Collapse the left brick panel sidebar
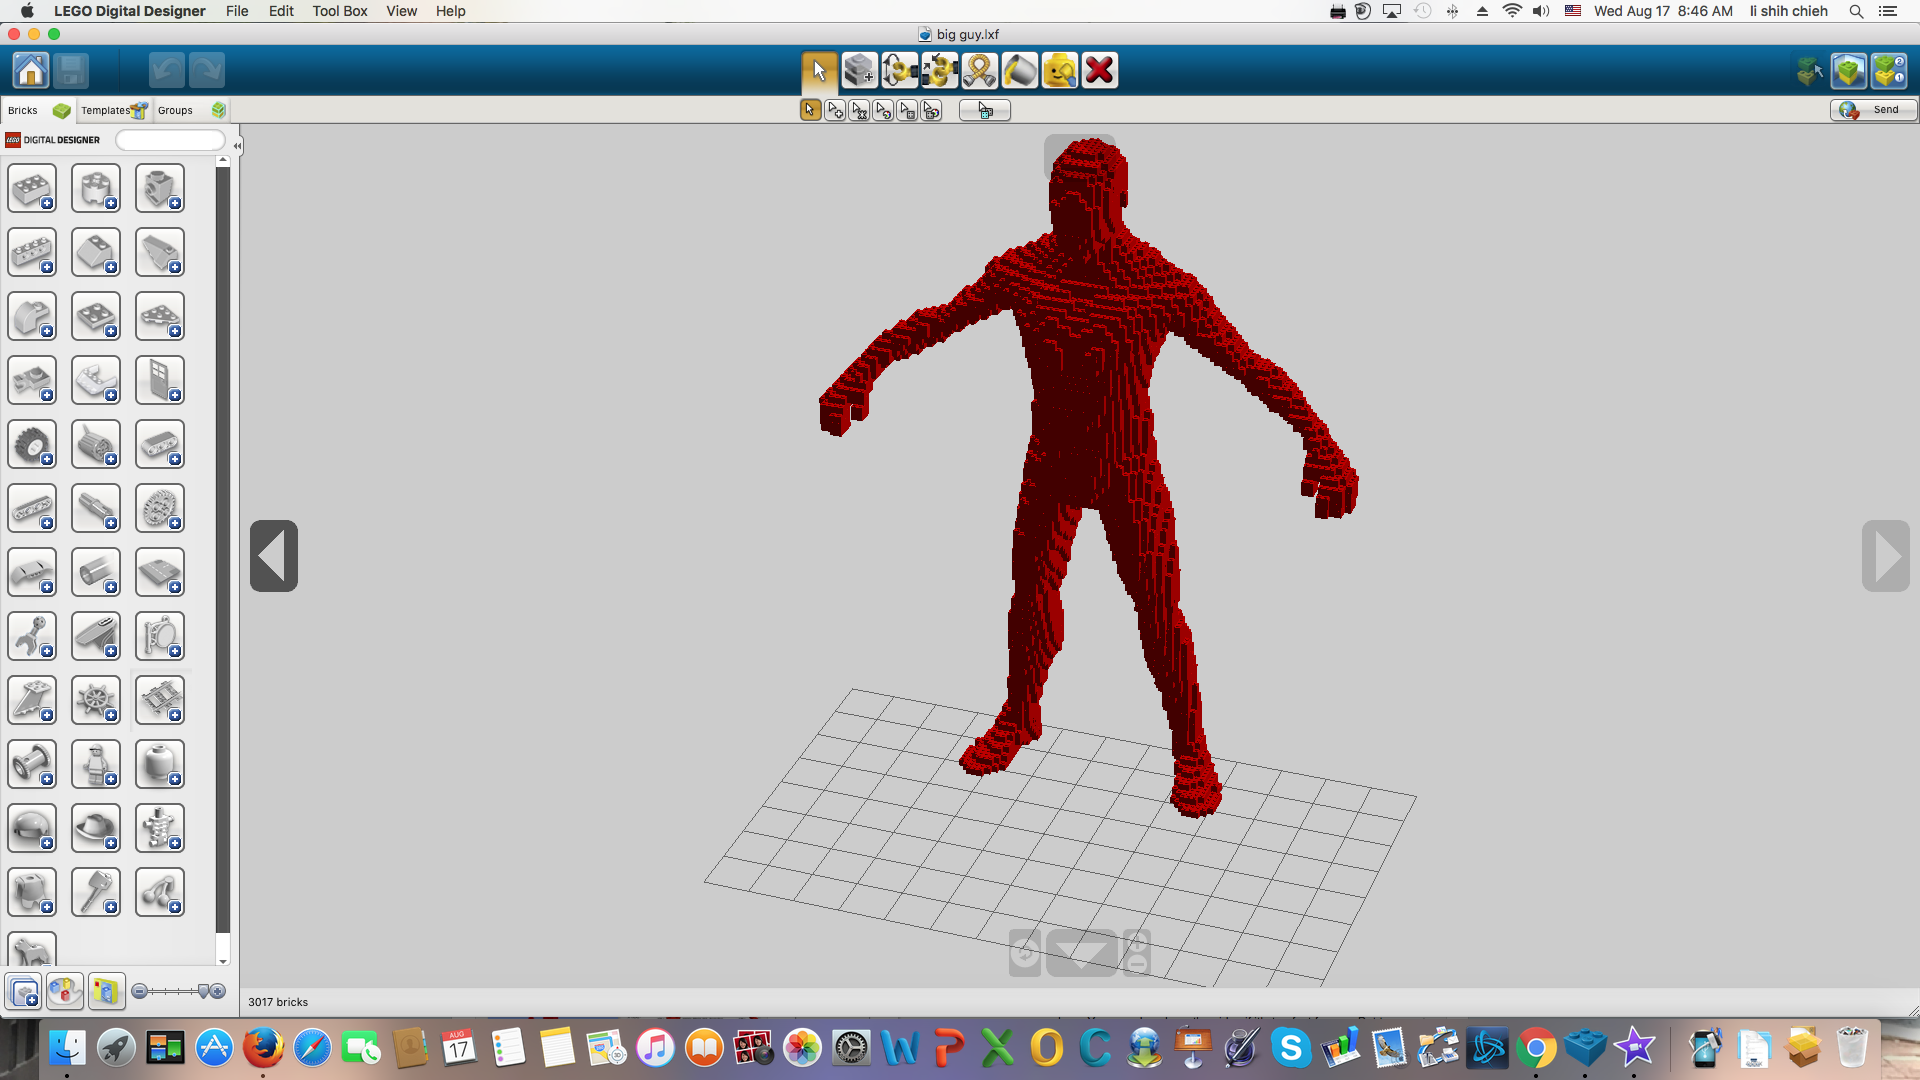 pyautogui.click(x=273, y=554)
